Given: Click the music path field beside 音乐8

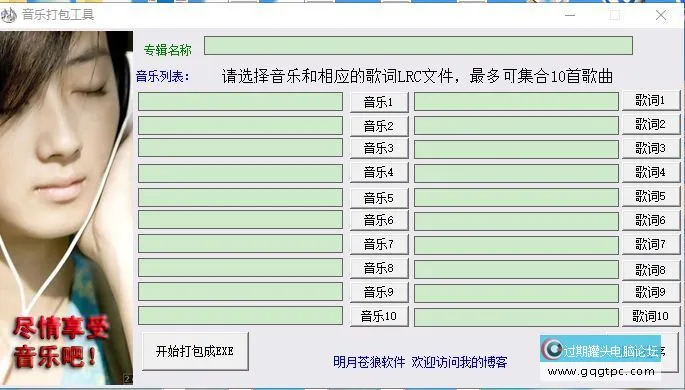Looking at the screenshot, I should coord(240,268).
